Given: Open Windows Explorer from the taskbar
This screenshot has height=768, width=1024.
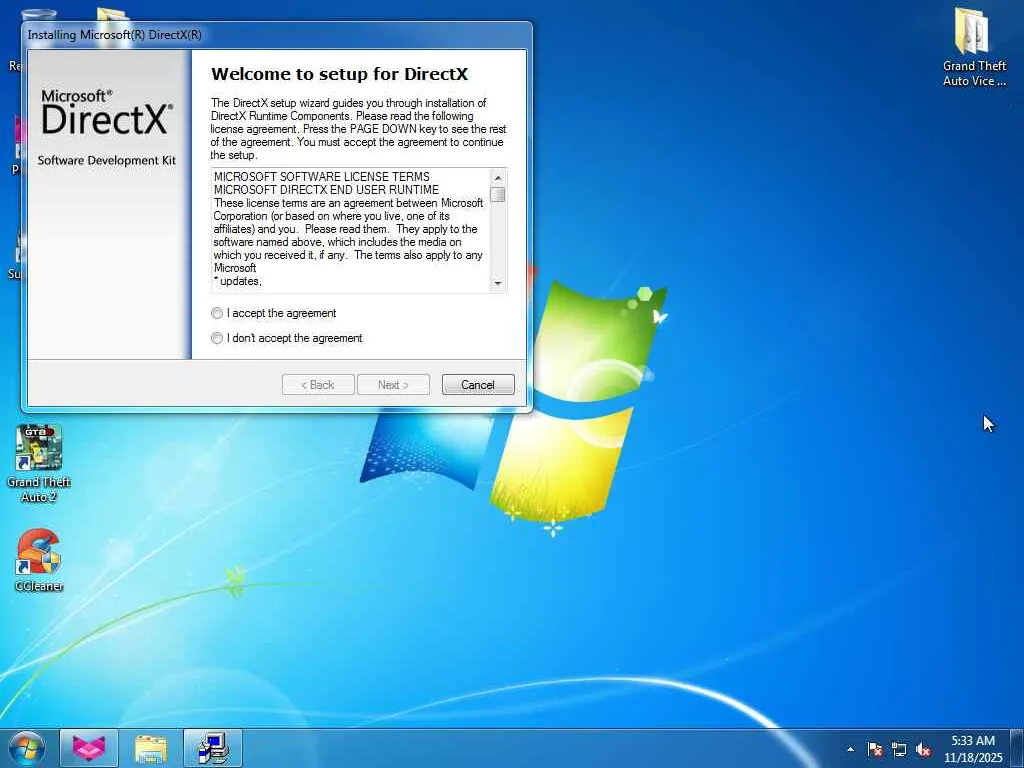Looking at the screenshot, I should coord(151,748).
